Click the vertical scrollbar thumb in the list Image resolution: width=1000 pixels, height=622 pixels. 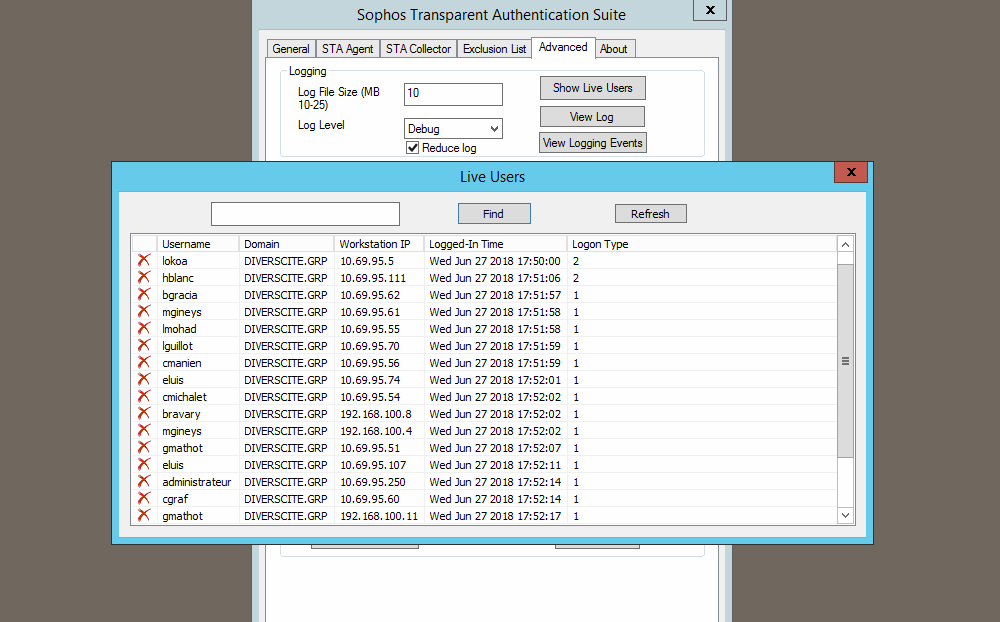point(845,360)
